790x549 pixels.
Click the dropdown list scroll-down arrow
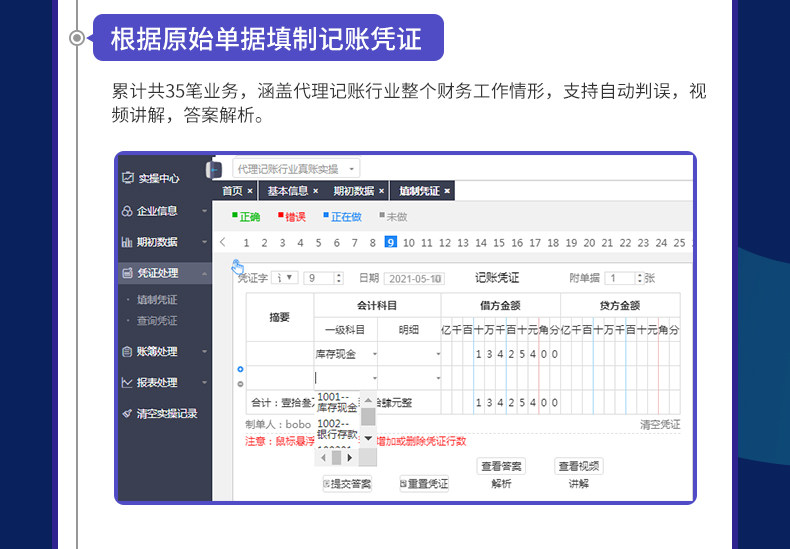(368, 439)
